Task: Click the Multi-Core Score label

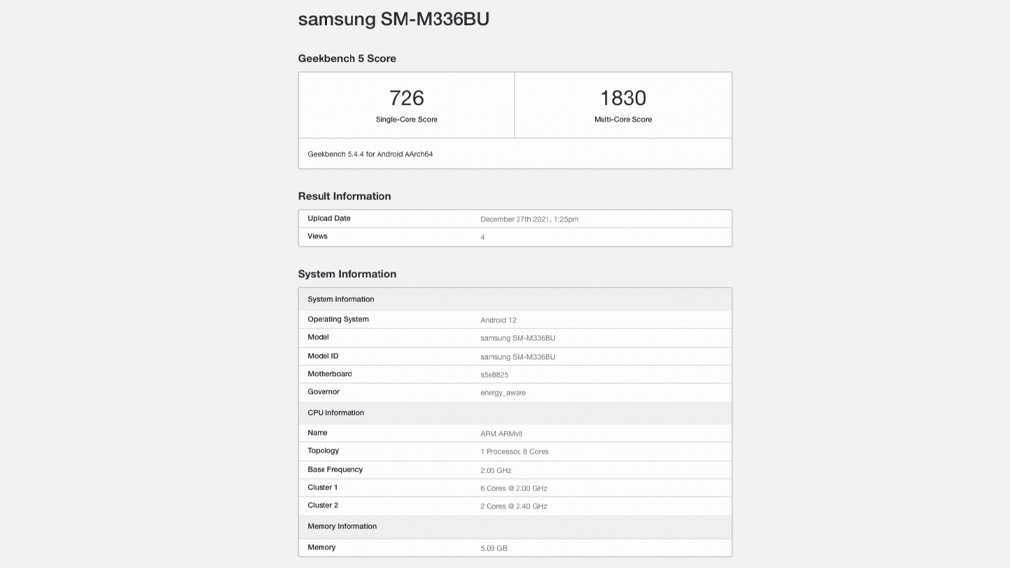Action: pyautogui.click(x=623, y=119)
